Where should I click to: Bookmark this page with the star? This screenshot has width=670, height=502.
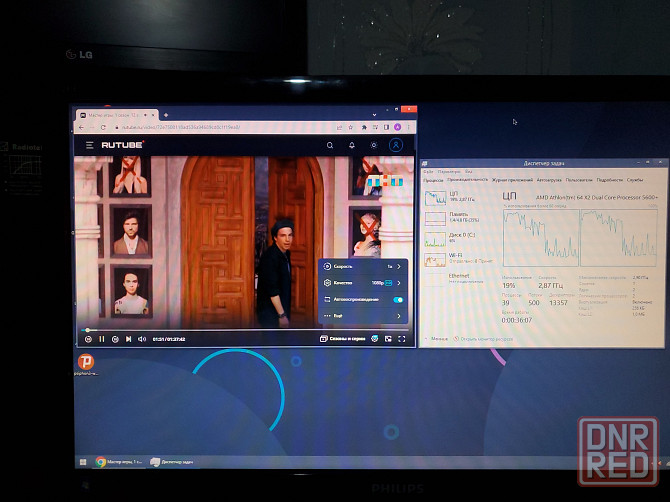(351, 127)
